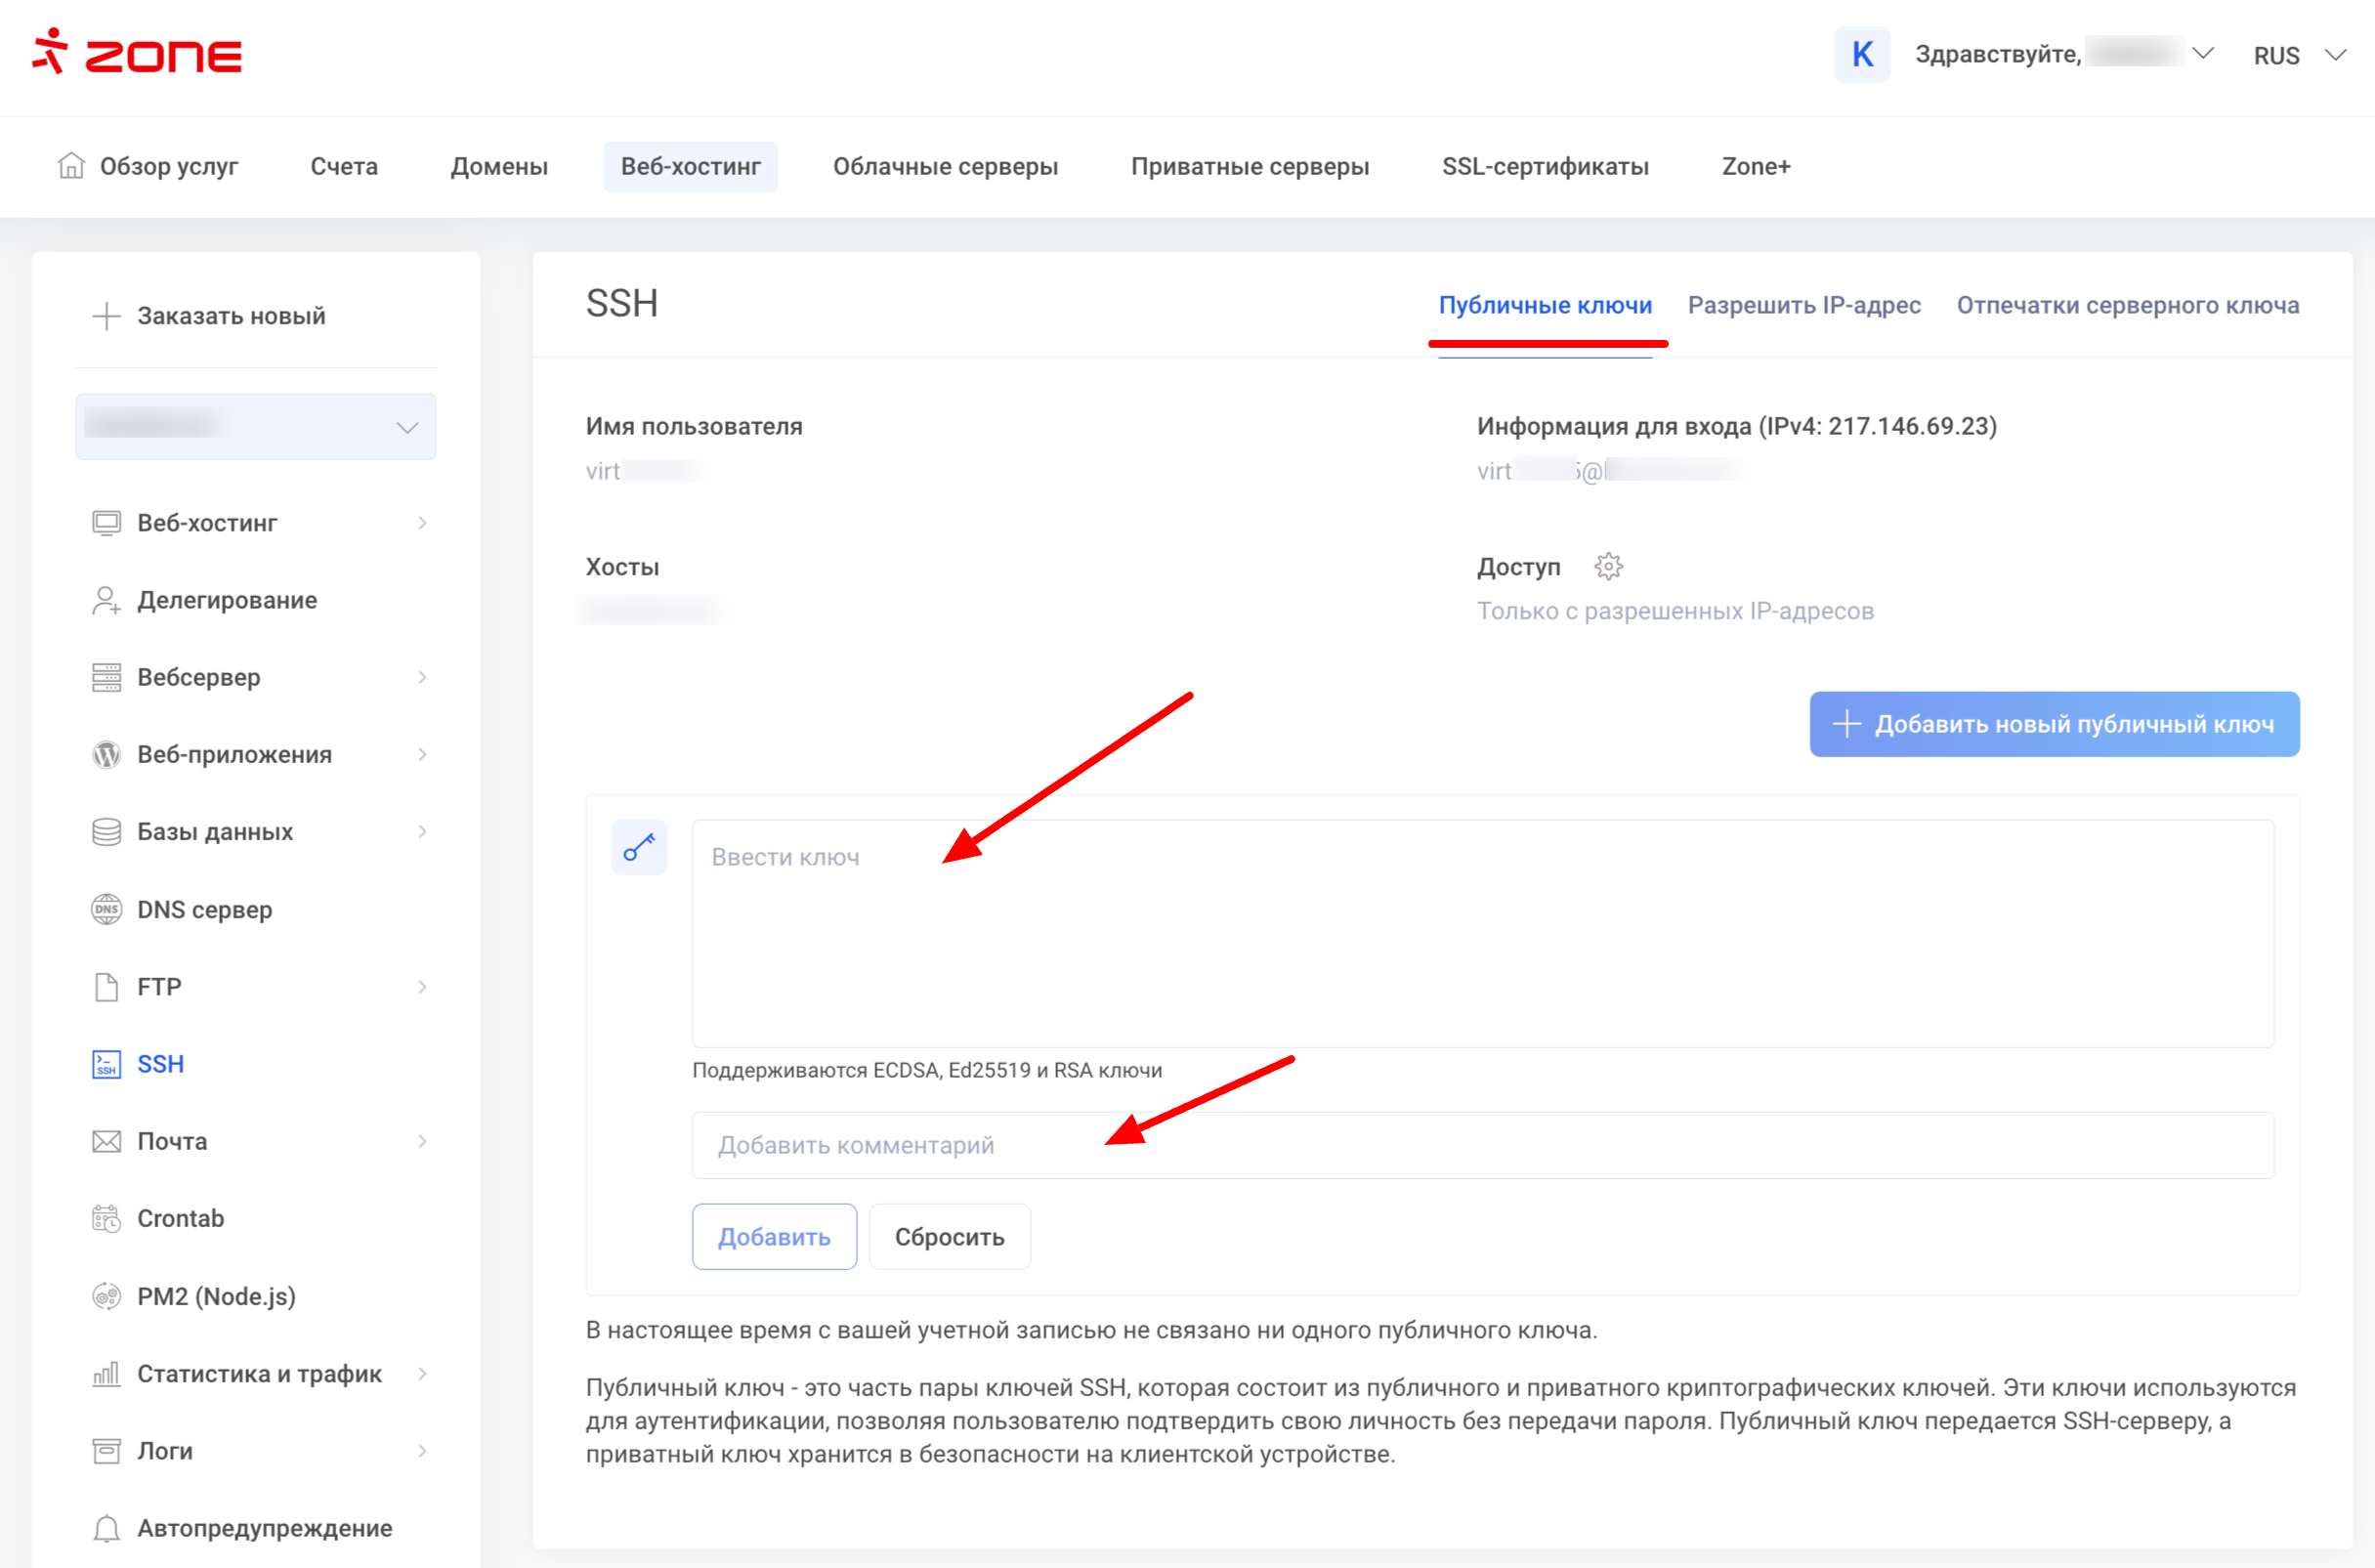Screen dimensions: 2375x1568
Task: Click the Добавить комментарий field
Action: [x=1482, y=1145]
